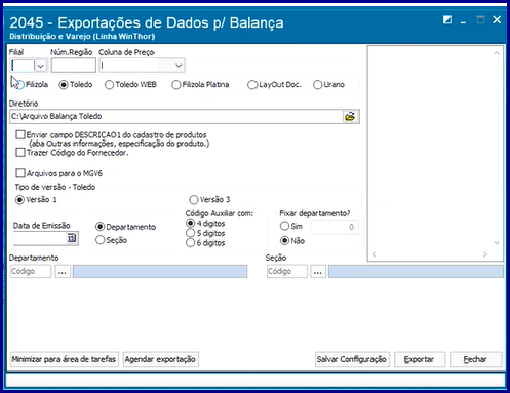Image resolution: width=510 pixels, height=393 pixels.
Task: Click the Seção Código field
Action: click(x=287, y=271)
